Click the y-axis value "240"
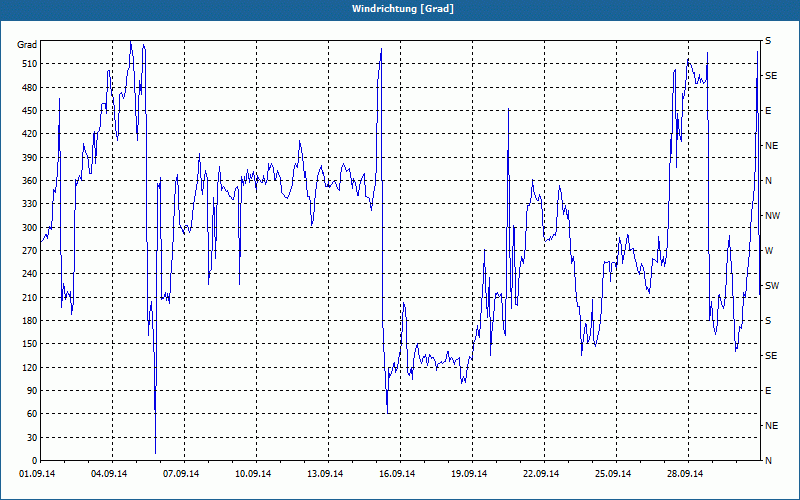 click(x=29, y=274)
